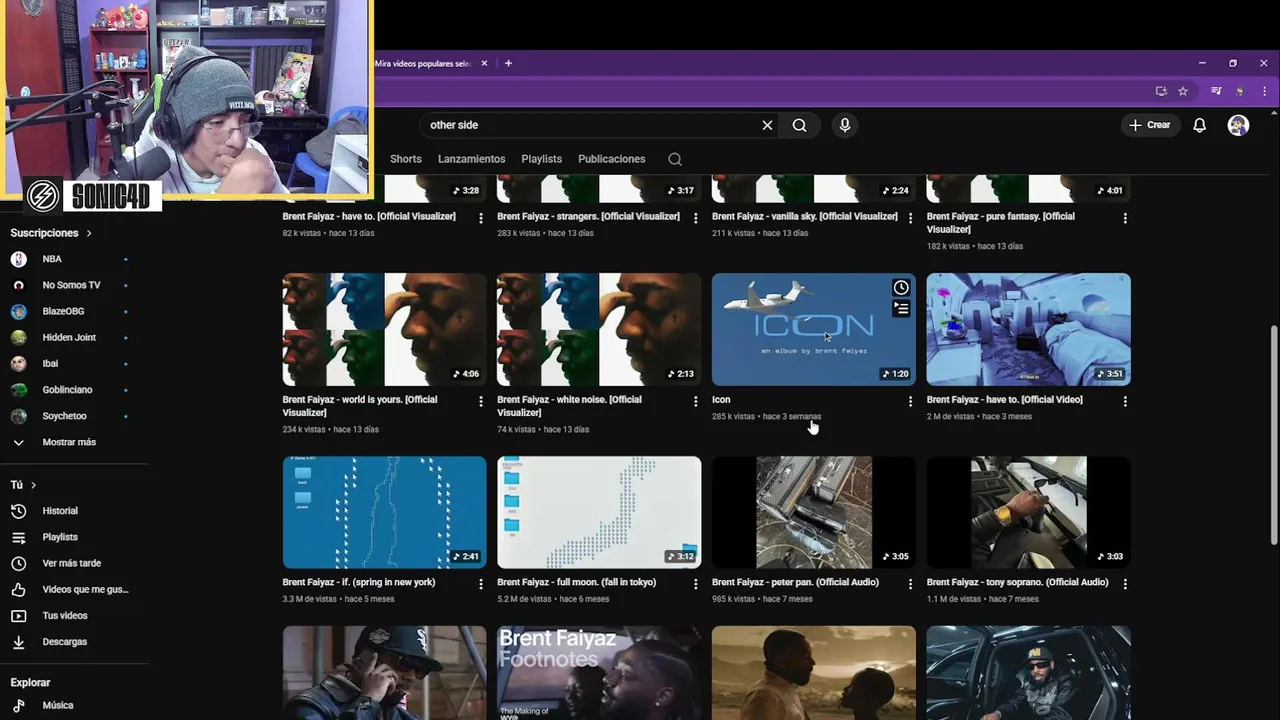Play 'if. (spring in new york)' thumbnail
The width and height of the screenshot is (1280, 720).
tap(384, 512)
